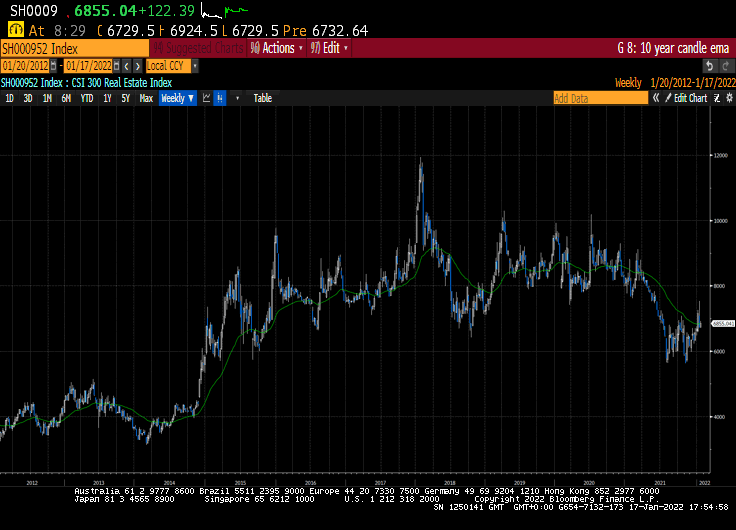
Task: Expand the chart type dropdown arrow
Action: 236,98
